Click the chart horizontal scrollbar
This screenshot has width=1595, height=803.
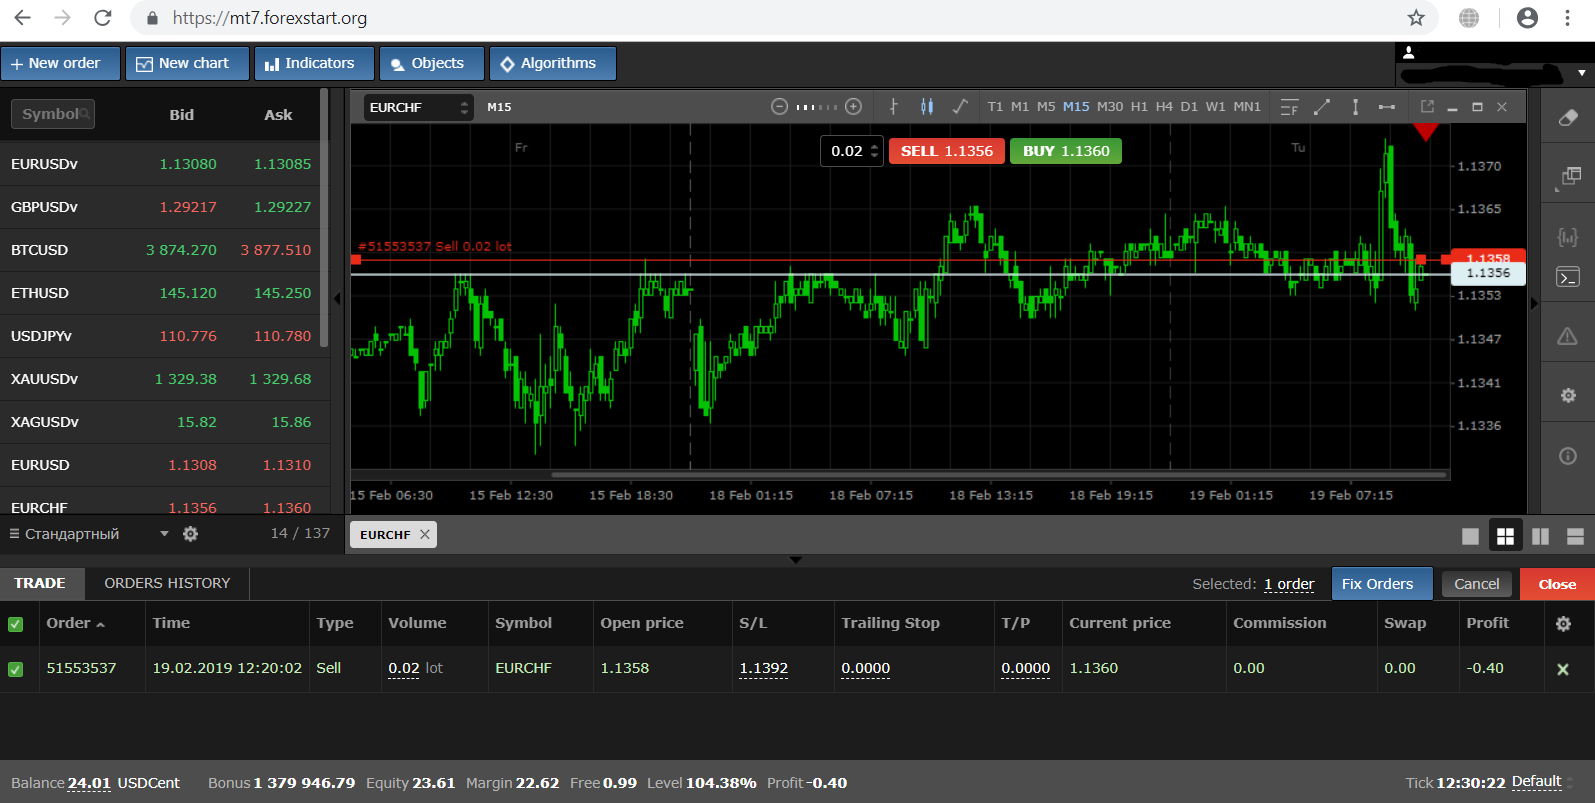(998, 475)
